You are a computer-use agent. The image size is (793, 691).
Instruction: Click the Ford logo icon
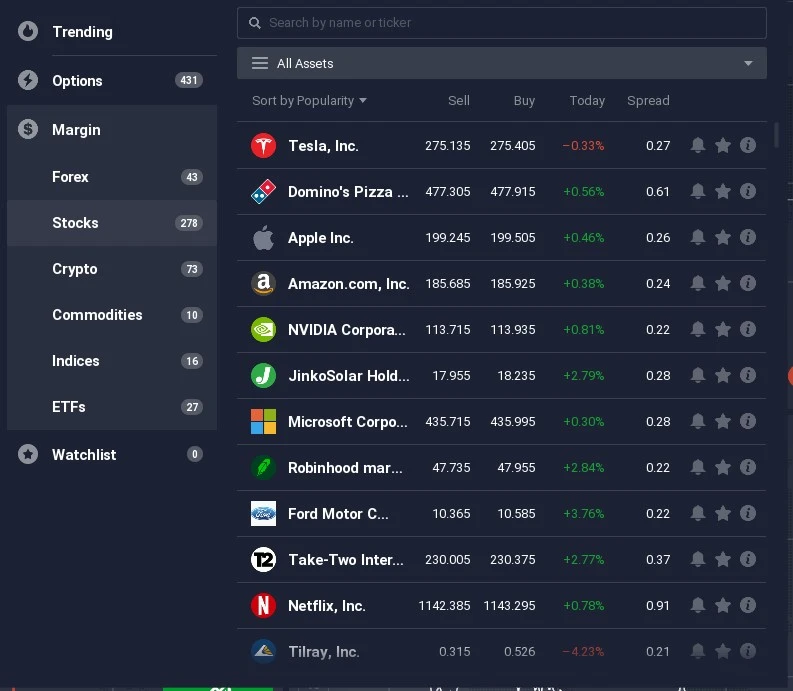click(263, 514)
